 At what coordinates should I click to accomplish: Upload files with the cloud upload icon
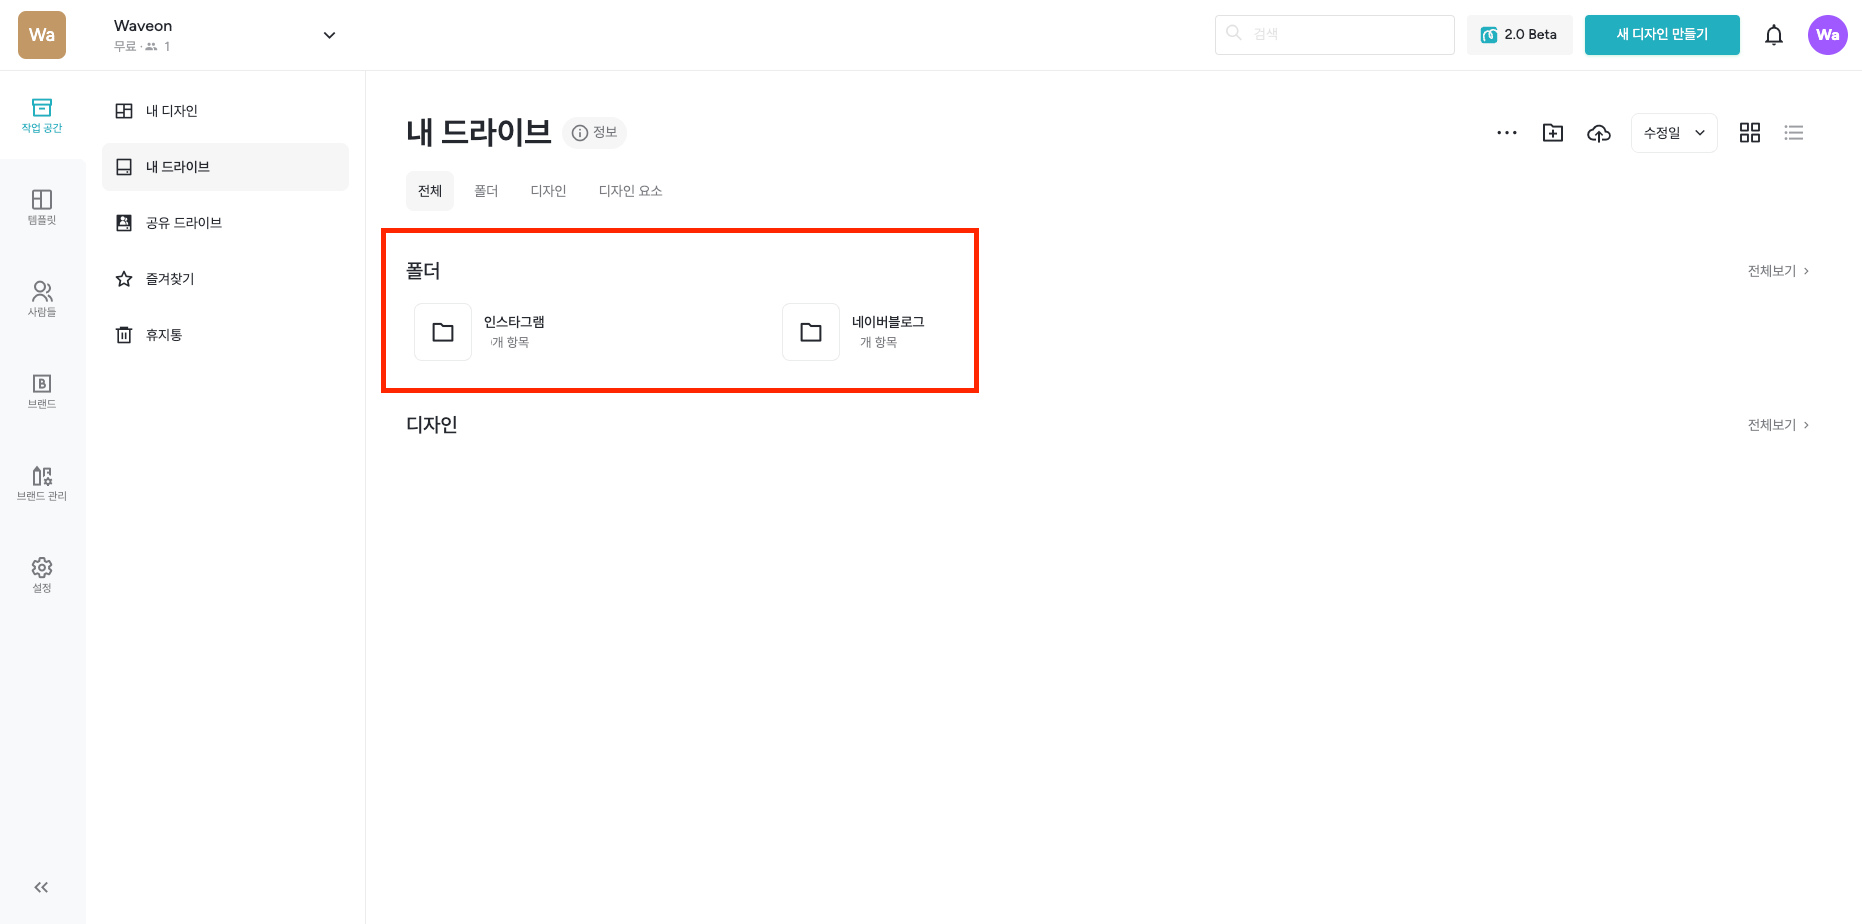pyautogui.click(x=1598, y=132)
